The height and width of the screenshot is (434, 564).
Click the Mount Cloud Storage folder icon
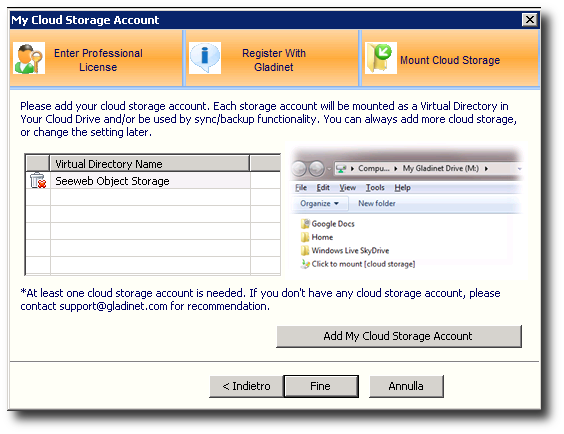(381, 58)
